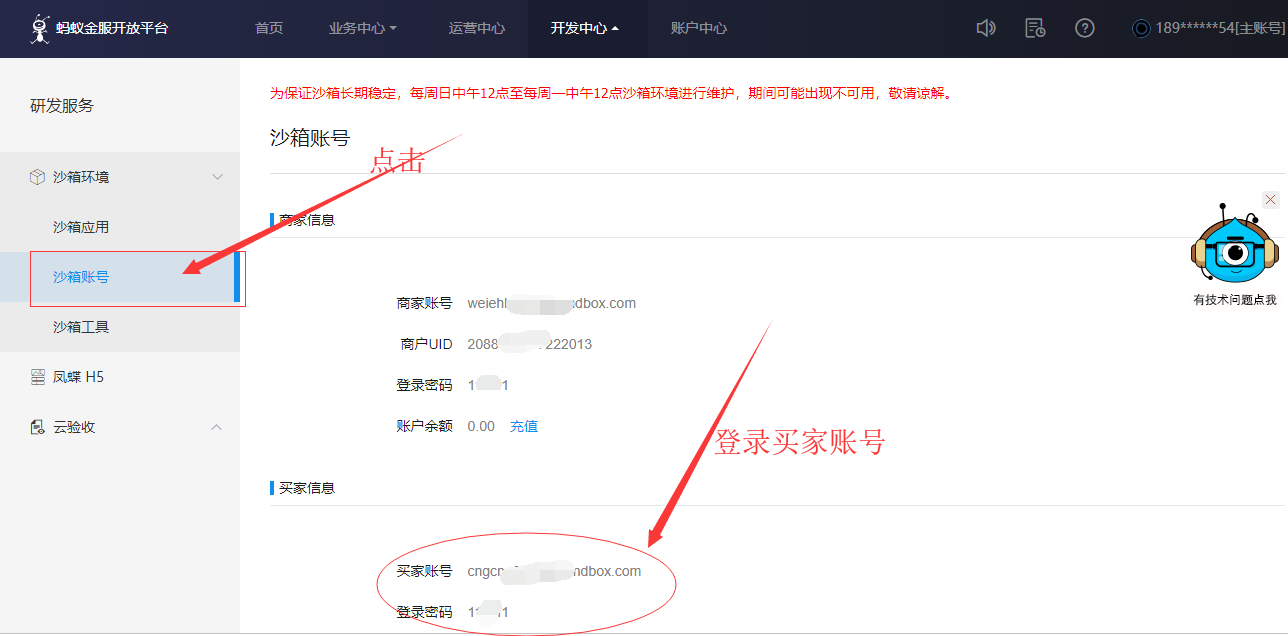Collapse the 沙箱环境 section chevron

click(x=217, y=177)
